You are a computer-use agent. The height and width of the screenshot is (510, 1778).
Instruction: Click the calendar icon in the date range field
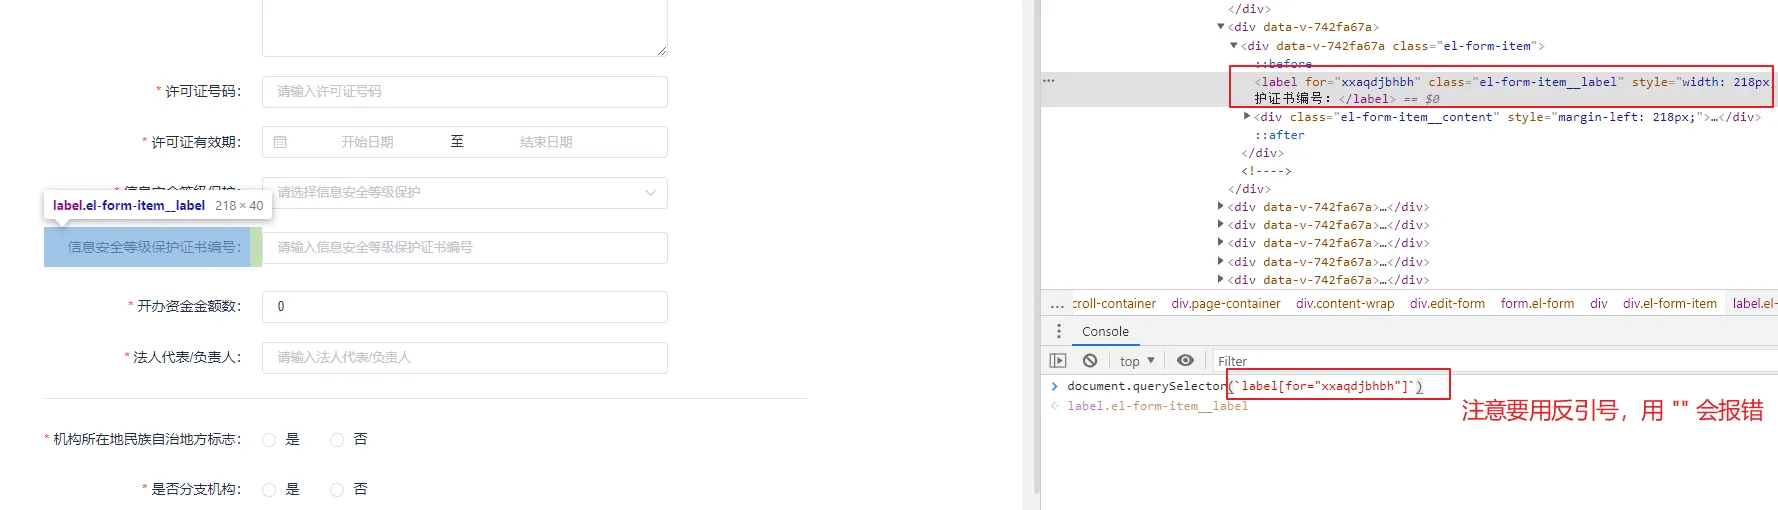point(281,142)
